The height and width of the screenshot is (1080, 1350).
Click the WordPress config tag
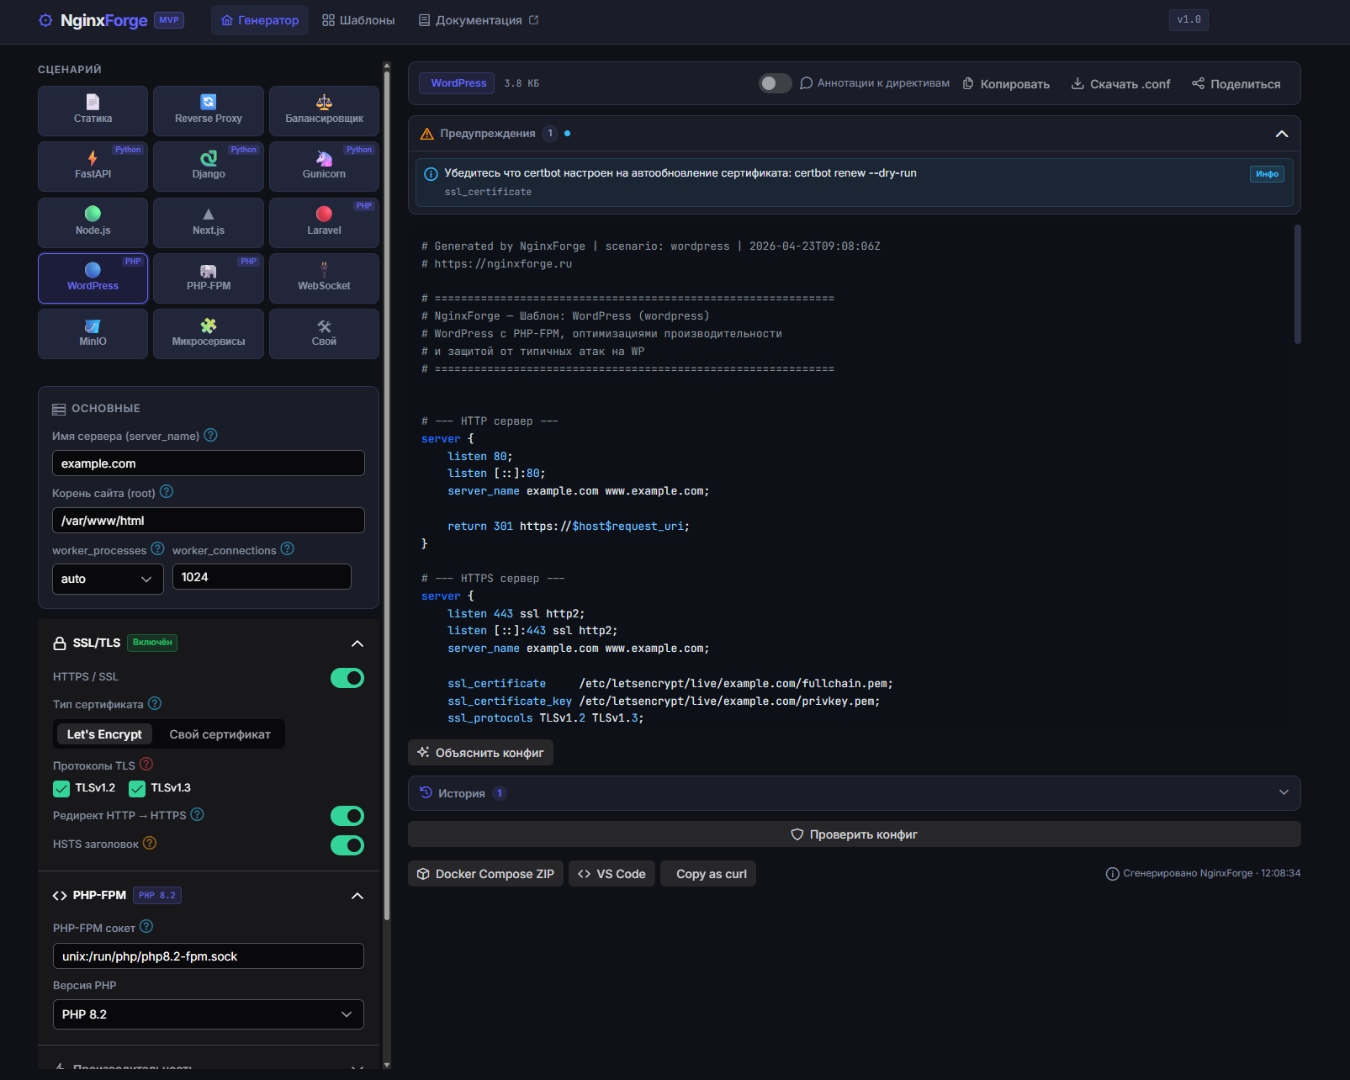(x=458, y=83)
